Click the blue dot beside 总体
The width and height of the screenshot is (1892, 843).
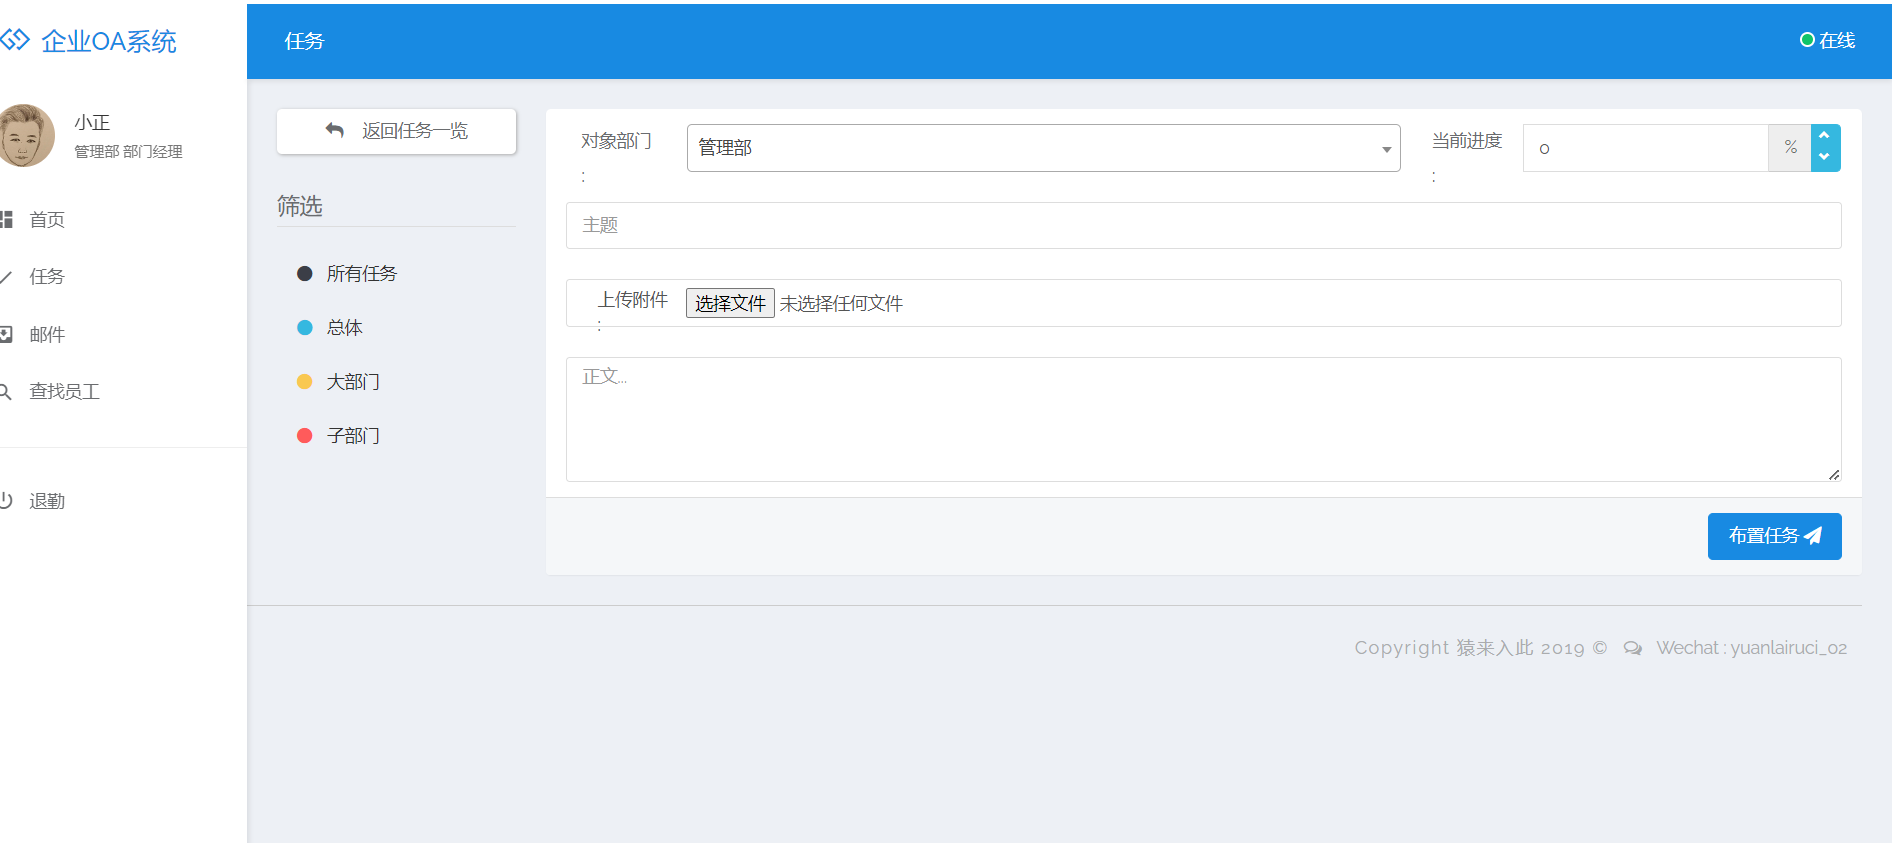click(x=305, y=327)
